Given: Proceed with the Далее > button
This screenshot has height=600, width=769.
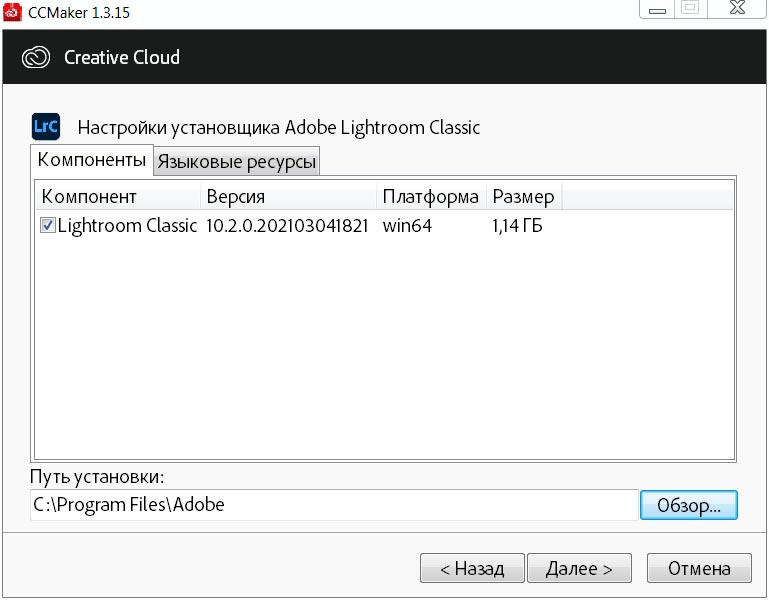Looking at the screenshot, I should click(579, 568).
